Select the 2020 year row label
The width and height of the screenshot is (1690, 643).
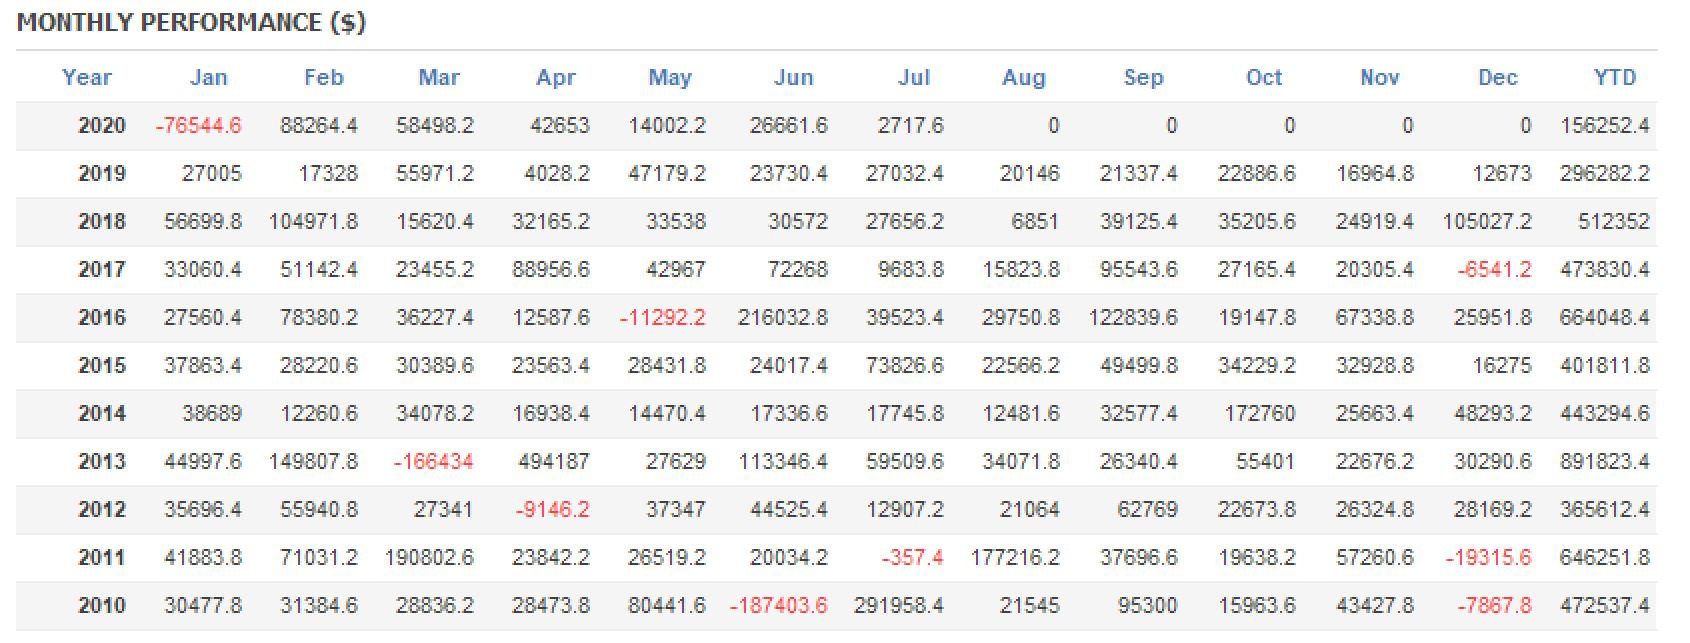(102, 126)
